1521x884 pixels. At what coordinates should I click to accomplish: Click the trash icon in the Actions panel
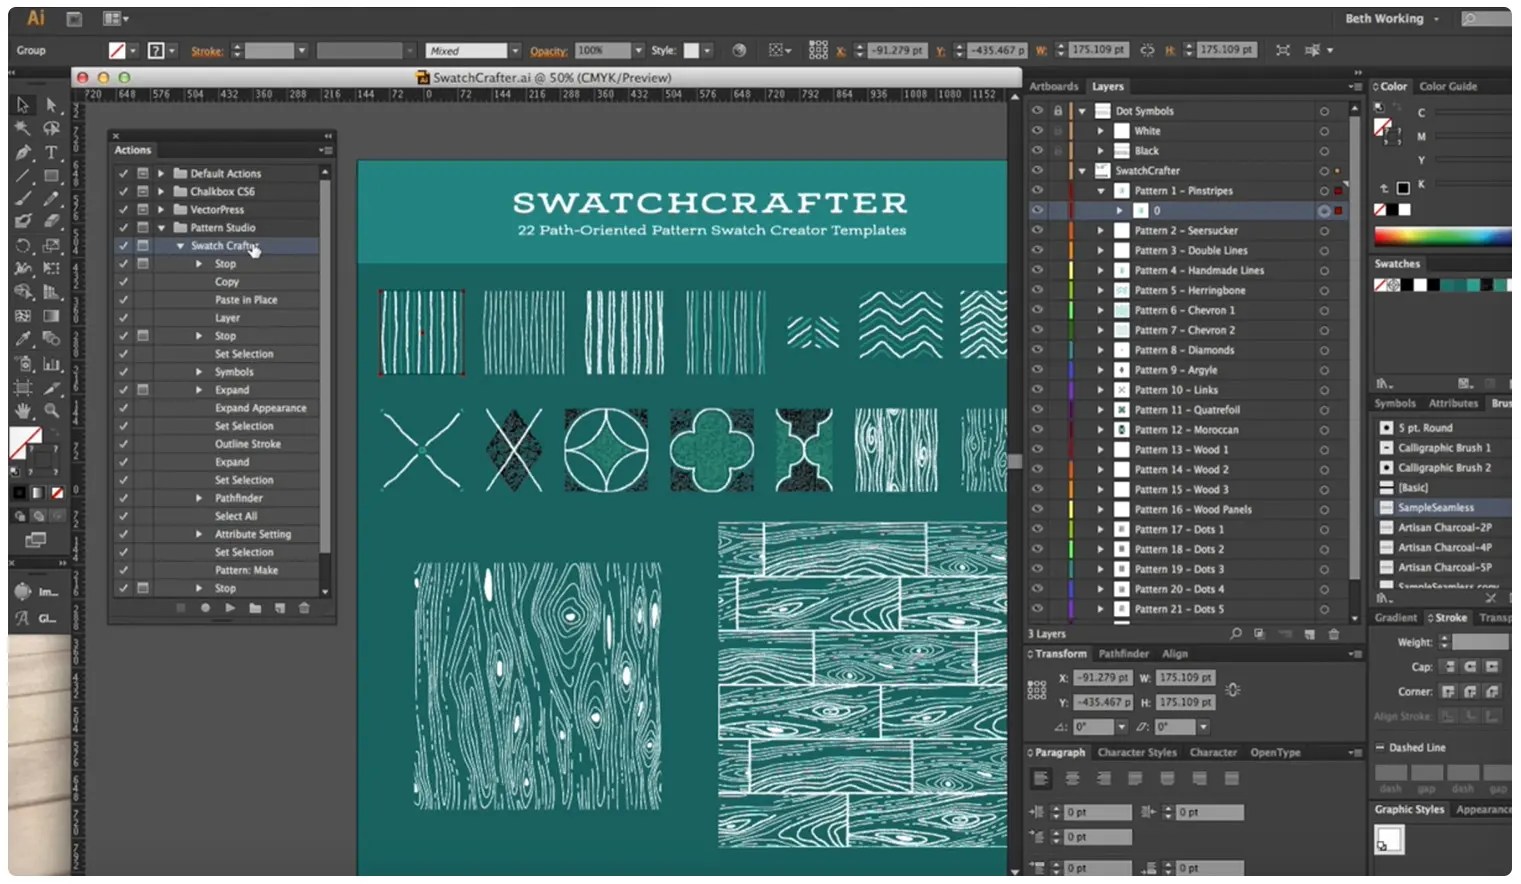304,608
